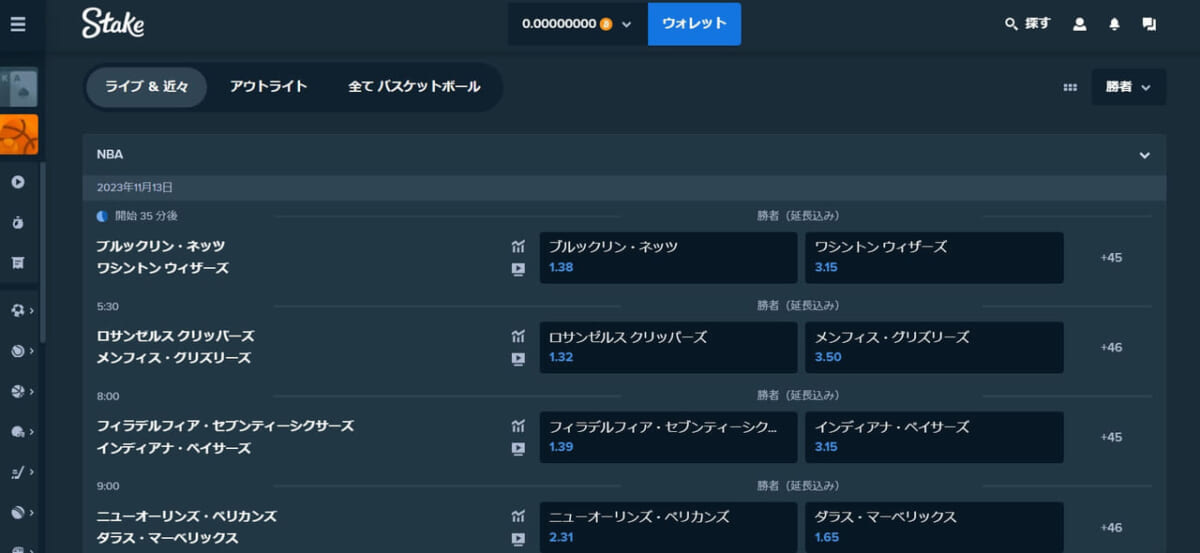
Task: Click the 開始 35 分後 start time label
Action: (x=146, y=215)
